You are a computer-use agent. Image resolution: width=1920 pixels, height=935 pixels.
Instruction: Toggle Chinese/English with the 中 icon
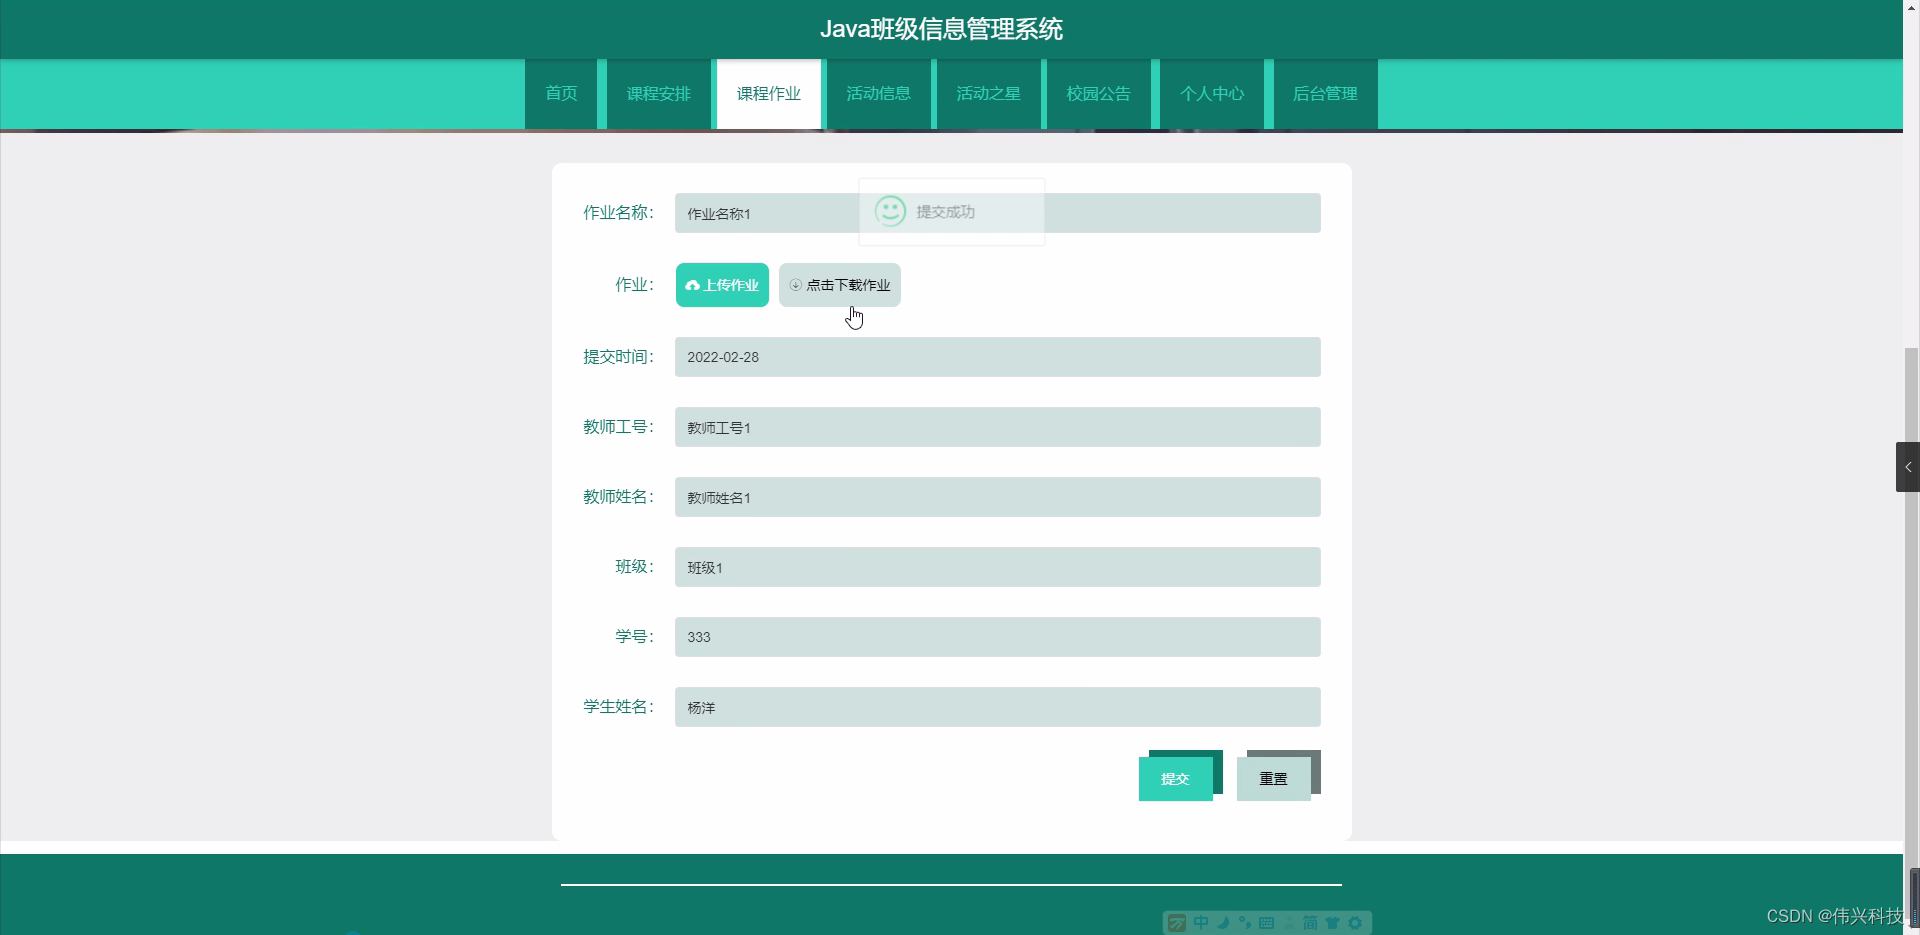coord(1201,922)
